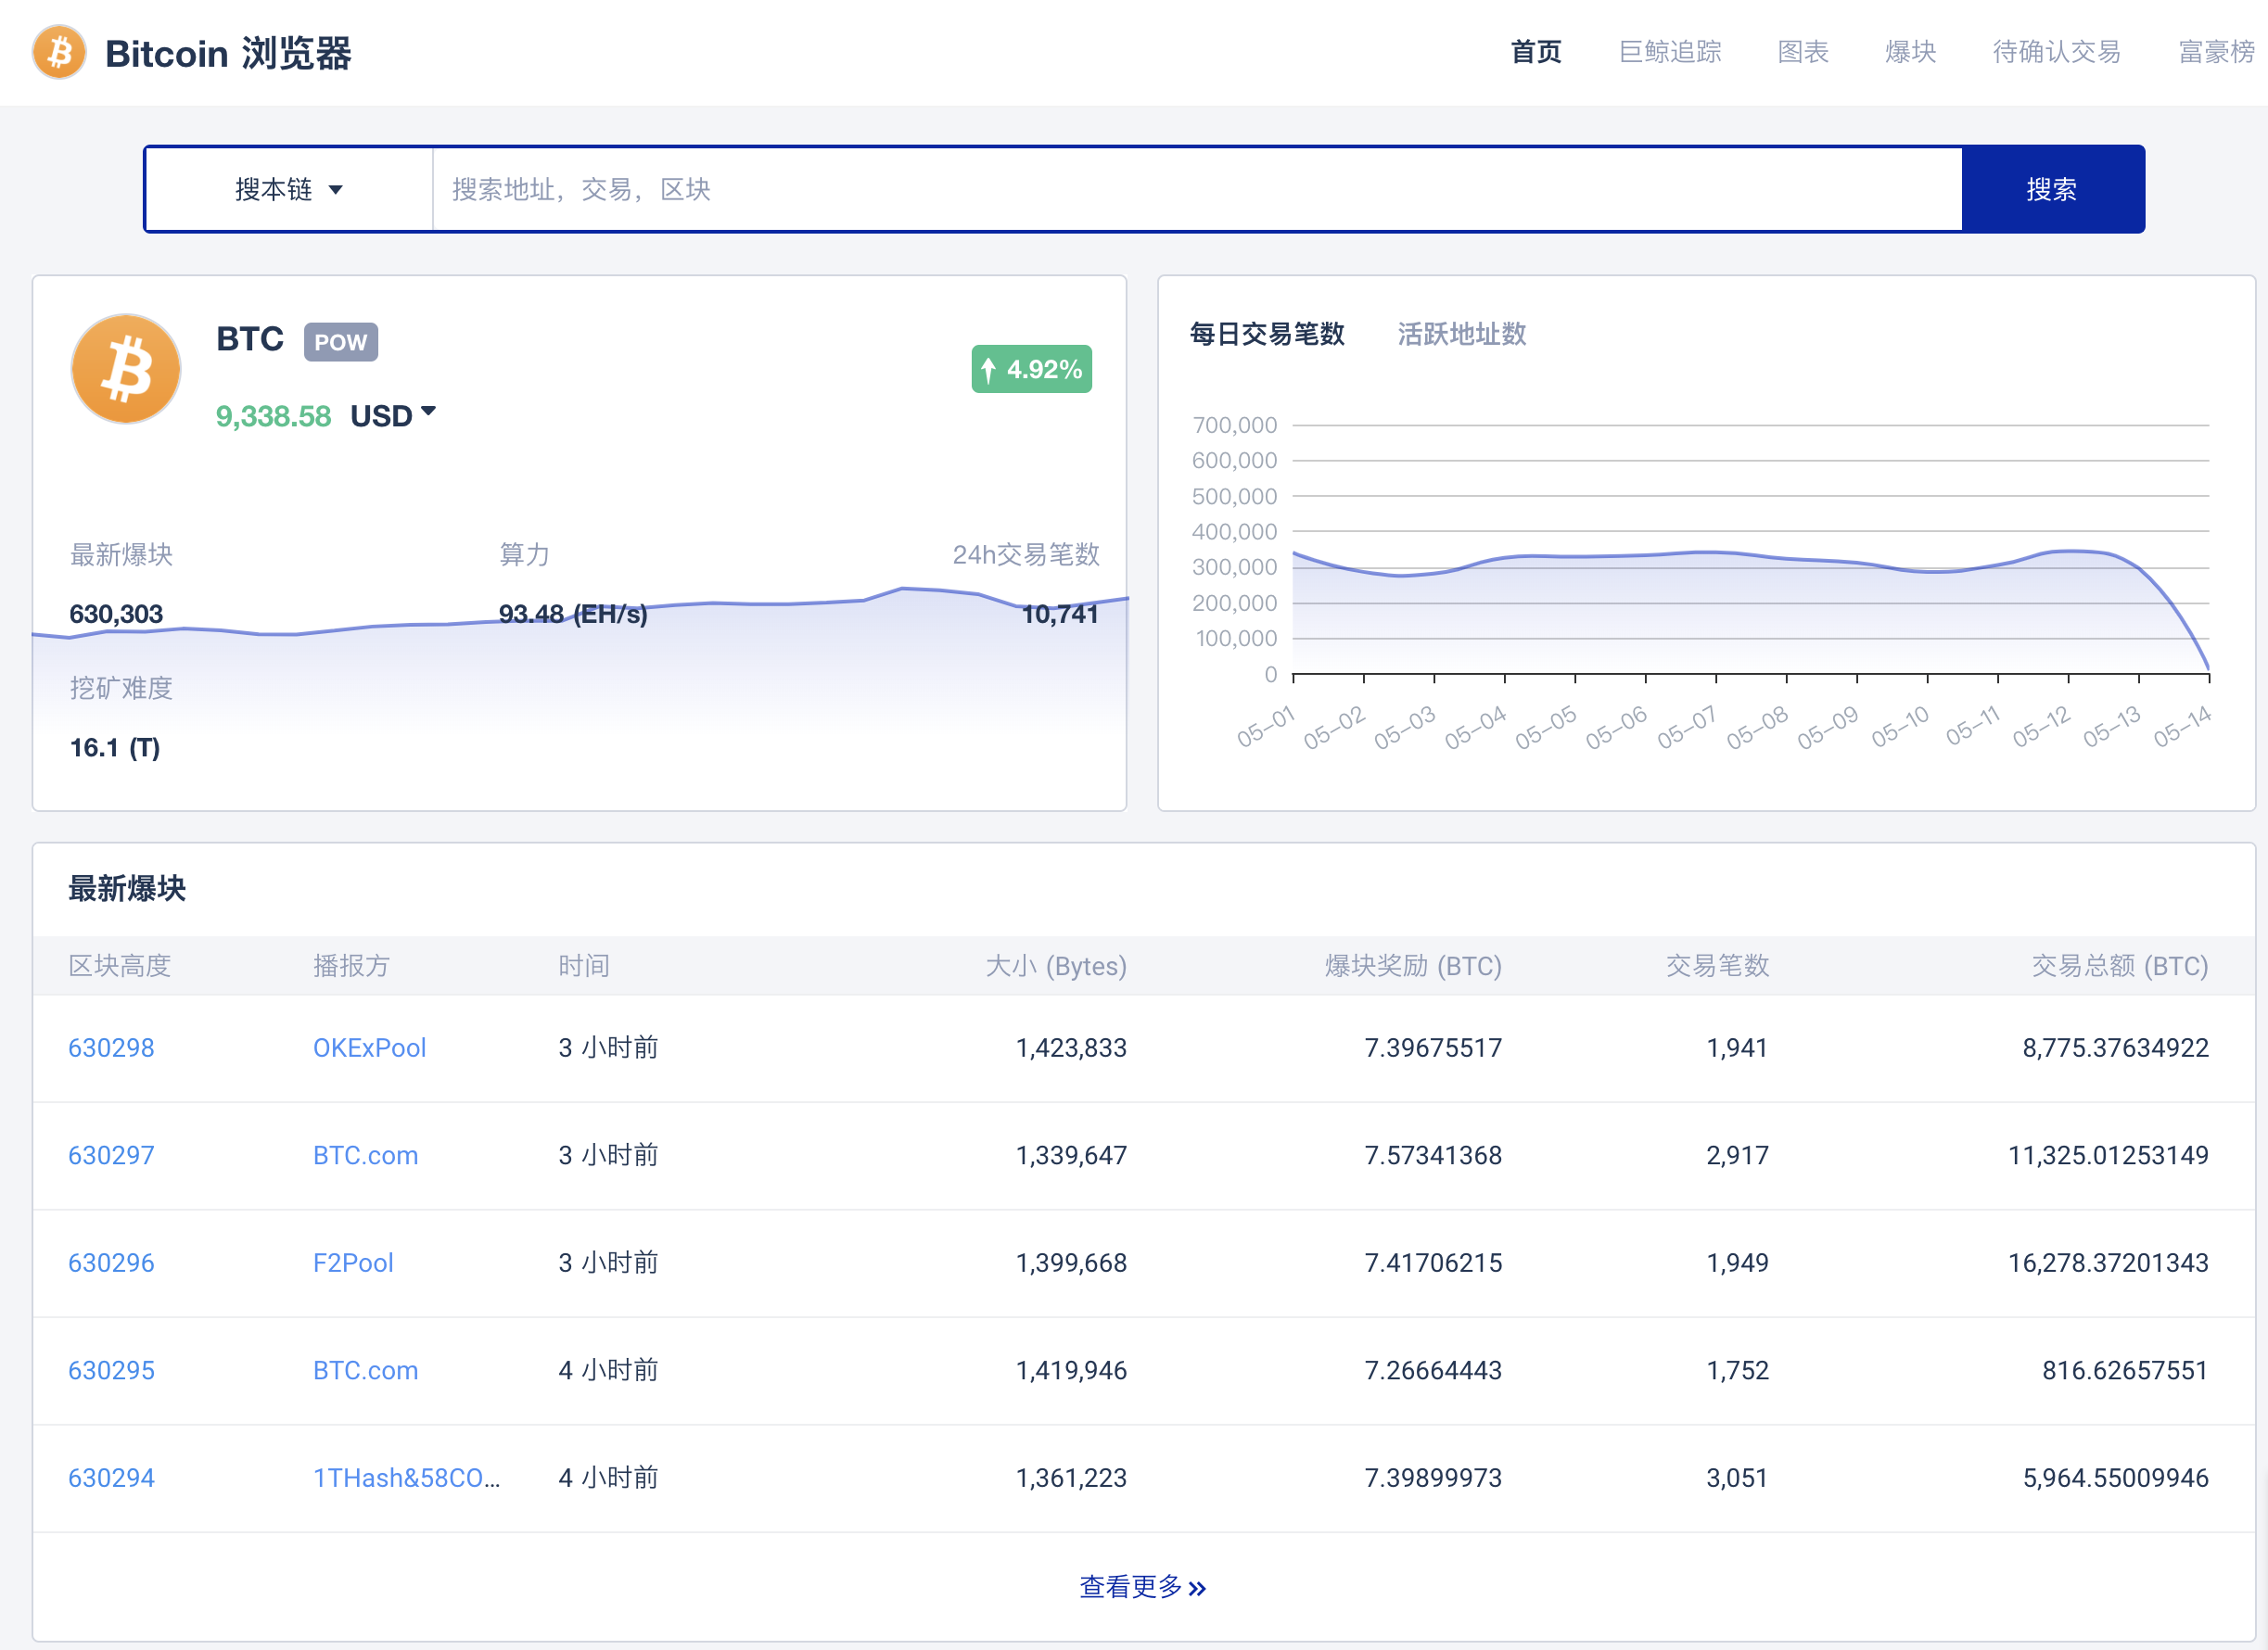Image resolution: width=2268 pixels, height=1650 pixels.
Task: Click the Bitcoin 浏览器 site title
Action: click(x=228, y=53)
